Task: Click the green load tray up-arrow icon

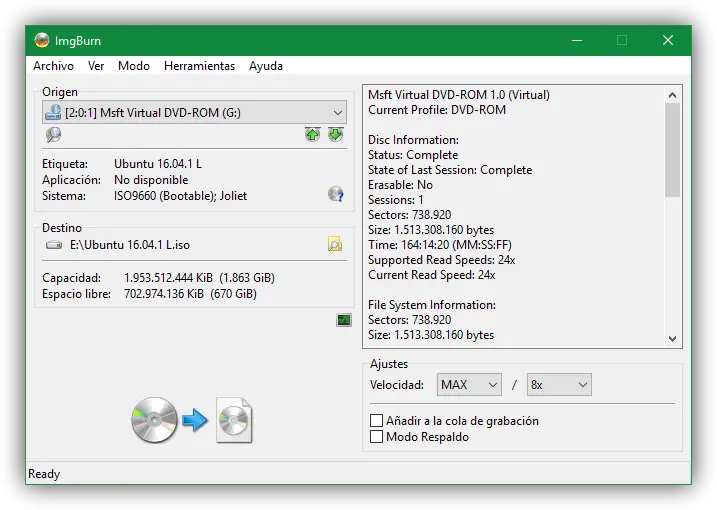Action: (x=312, y=134)
